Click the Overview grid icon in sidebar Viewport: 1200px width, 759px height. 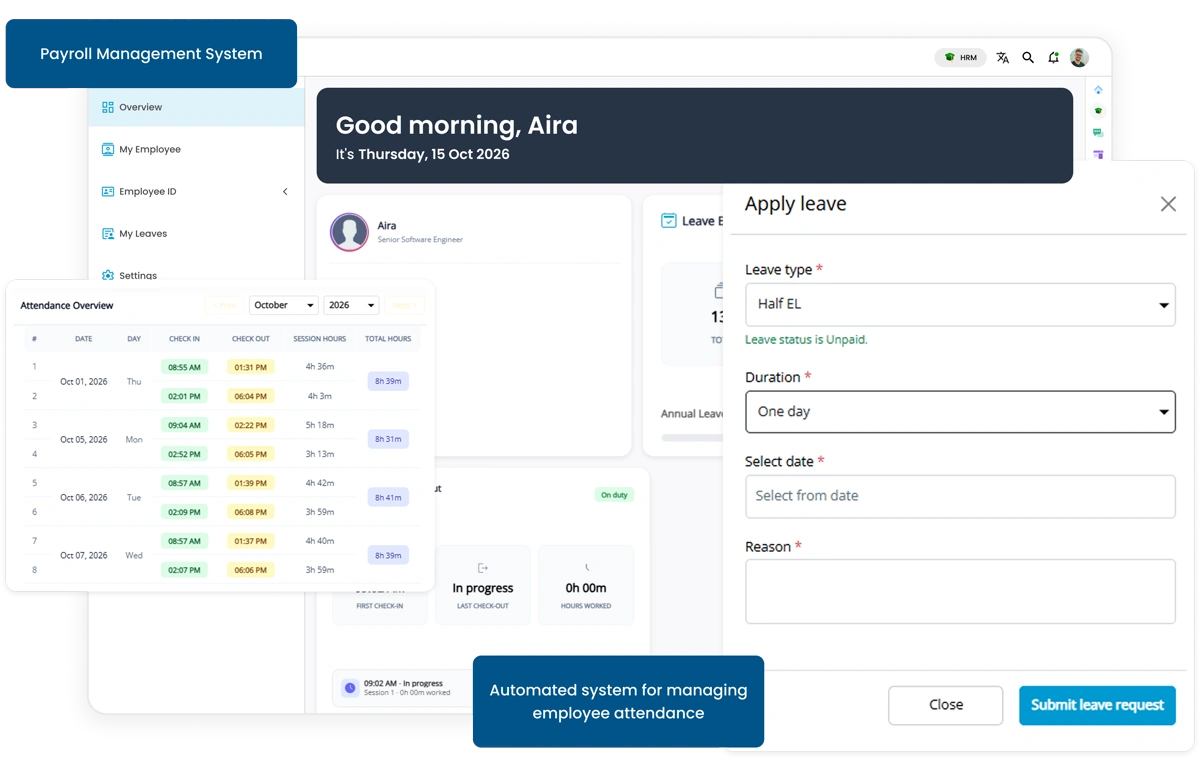(x=108, y=107)
